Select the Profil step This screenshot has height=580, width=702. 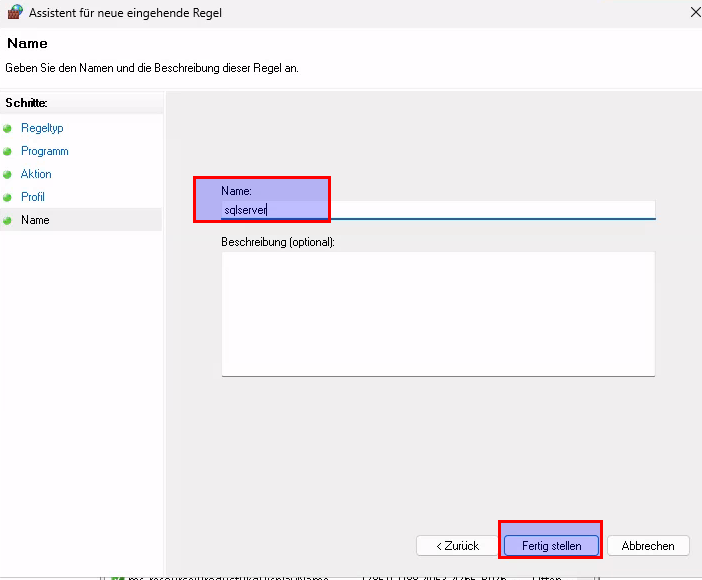point(33,197)
